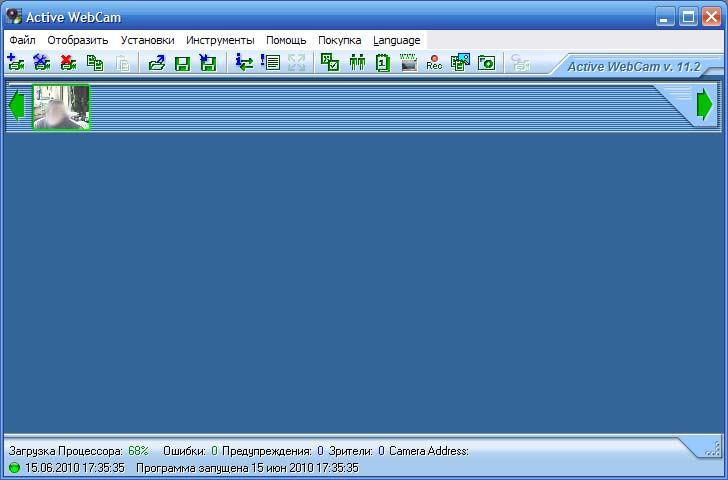Select the webcam preview thumbnail
Image resolution: width=728 pixels, height=480 pixels.
(61, 107)
